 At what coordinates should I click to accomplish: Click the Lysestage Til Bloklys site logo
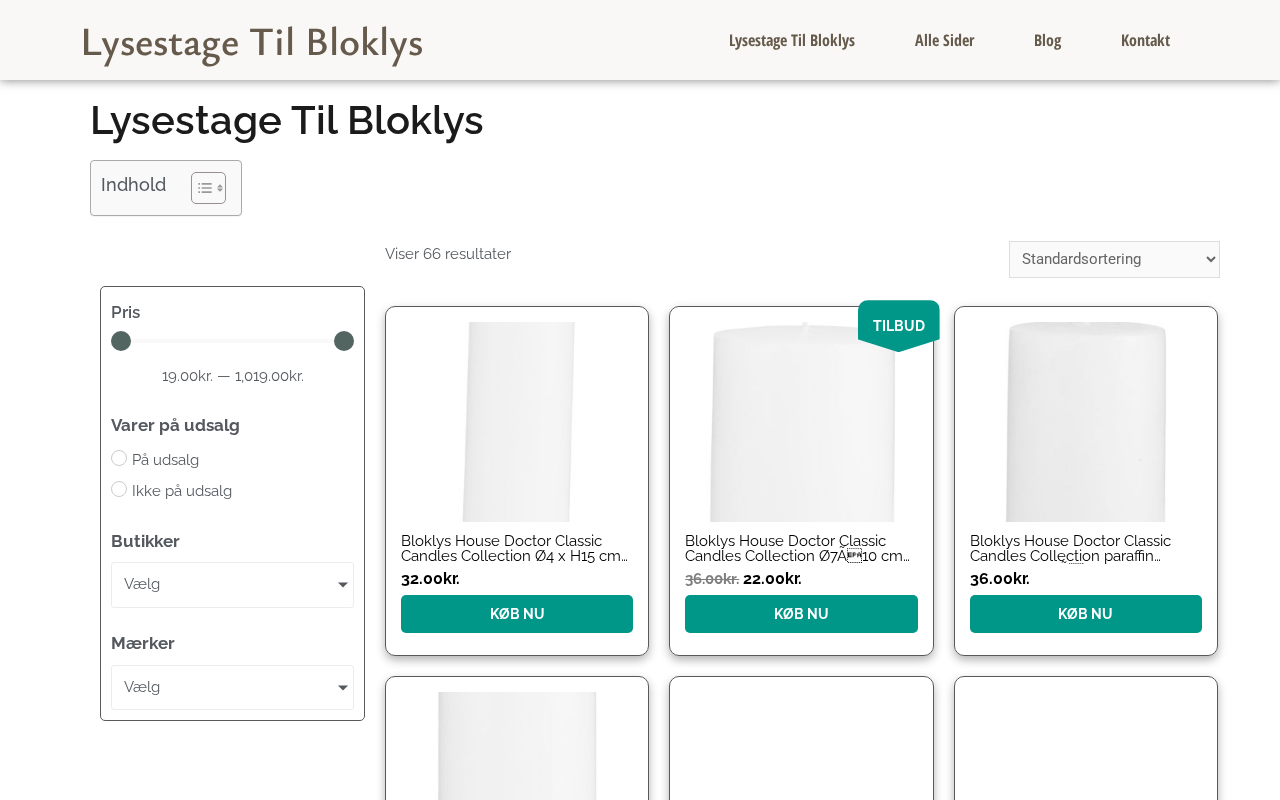click(x=252, y=44)
